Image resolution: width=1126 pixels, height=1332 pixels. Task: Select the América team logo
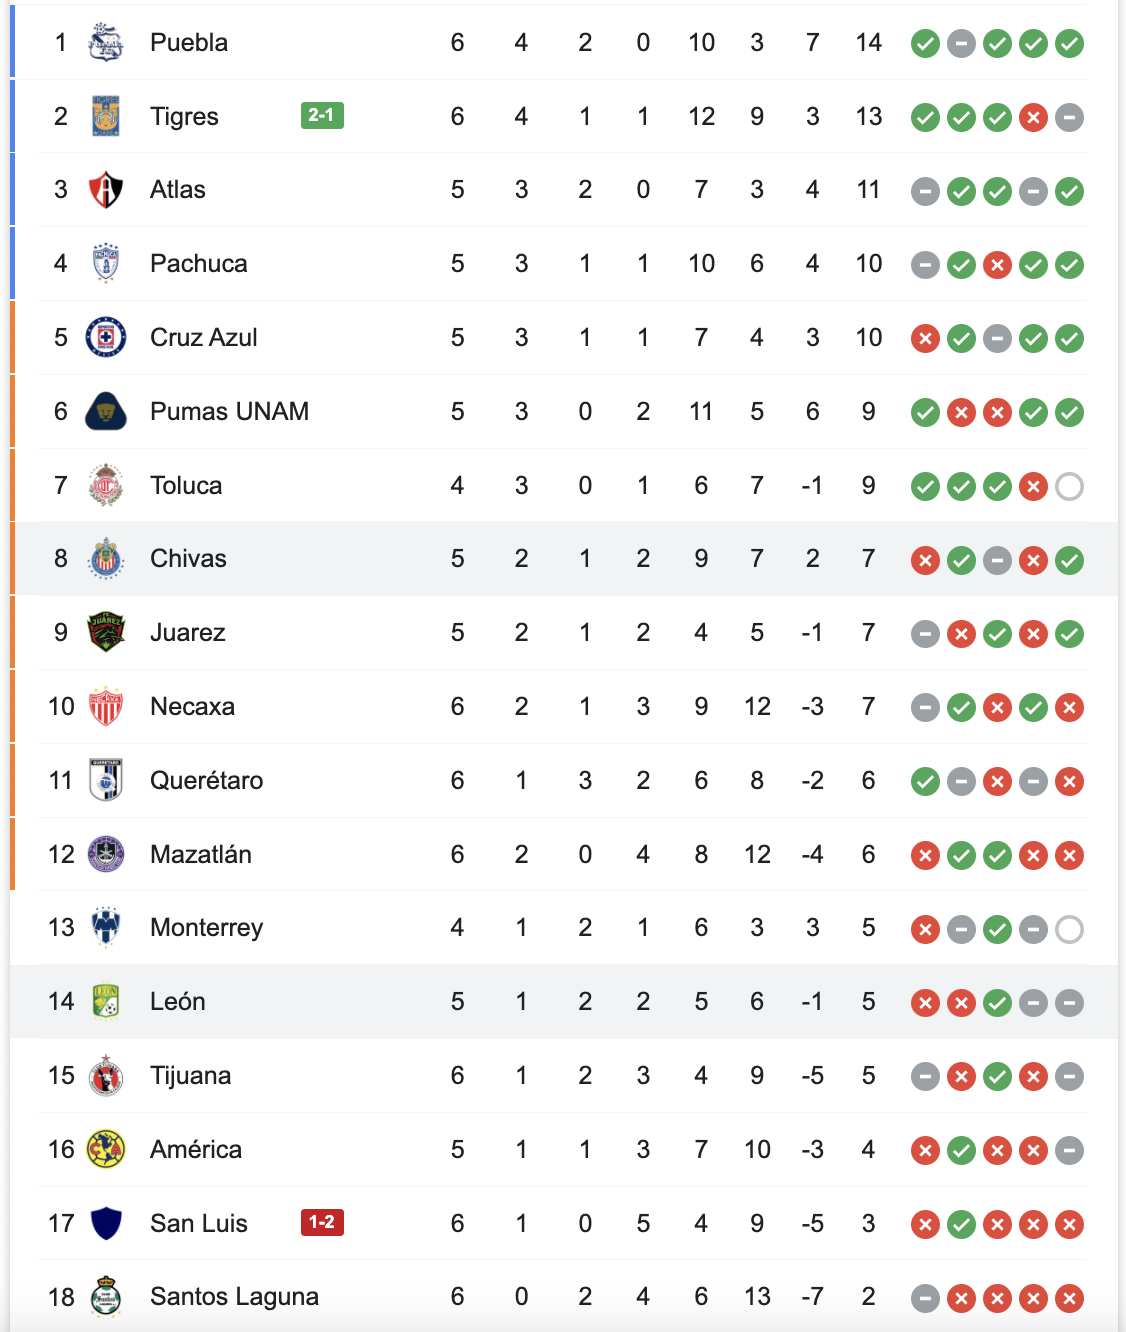pyautogui.click(x=106, y=1150)
